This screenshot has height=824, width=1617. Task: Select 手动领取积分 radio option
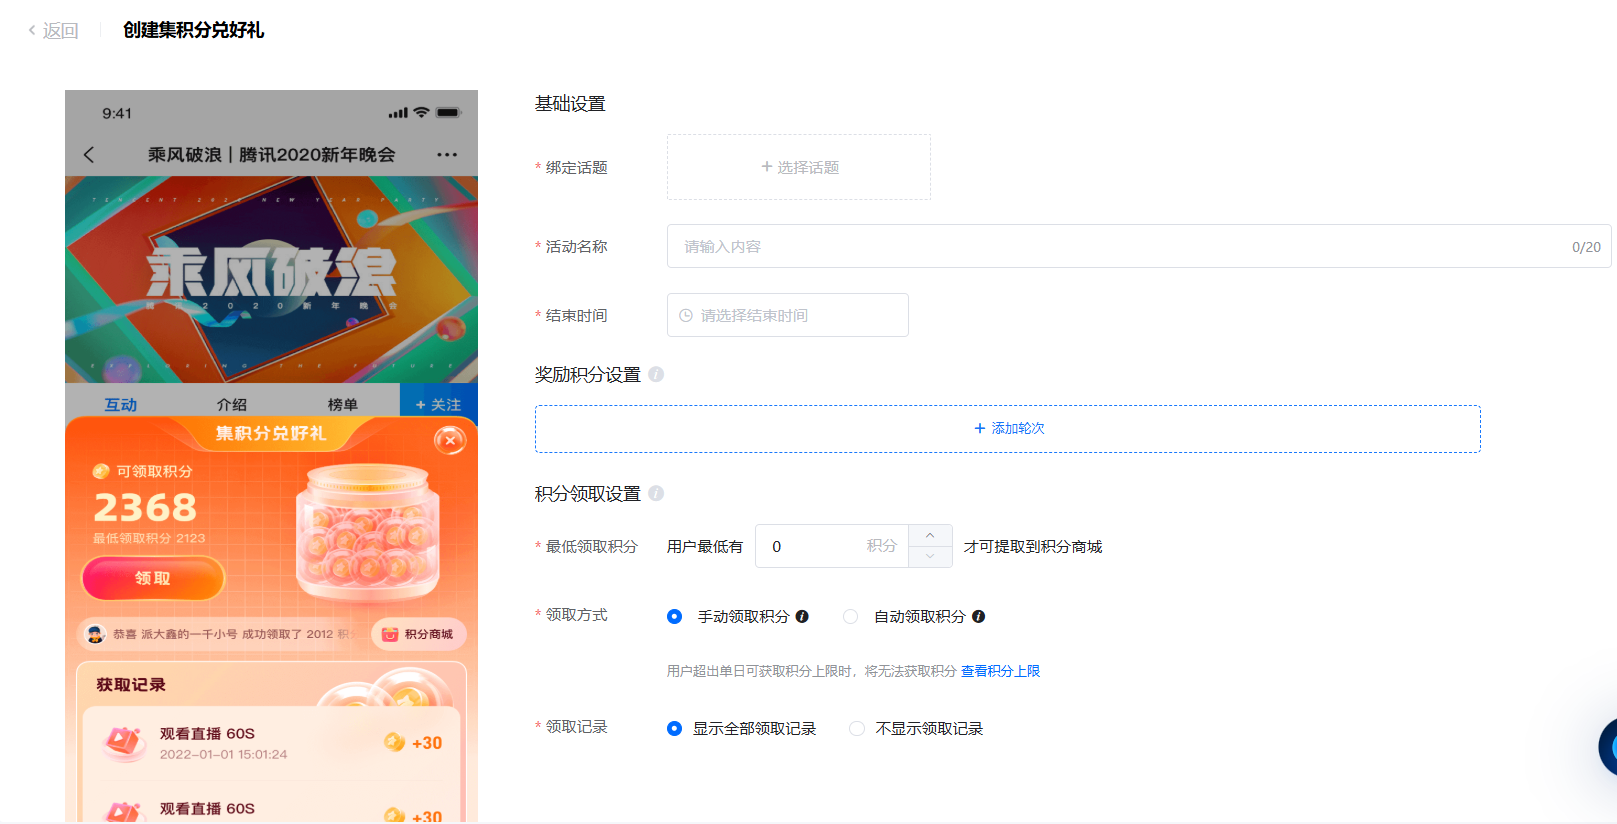[x=675, y=616]
